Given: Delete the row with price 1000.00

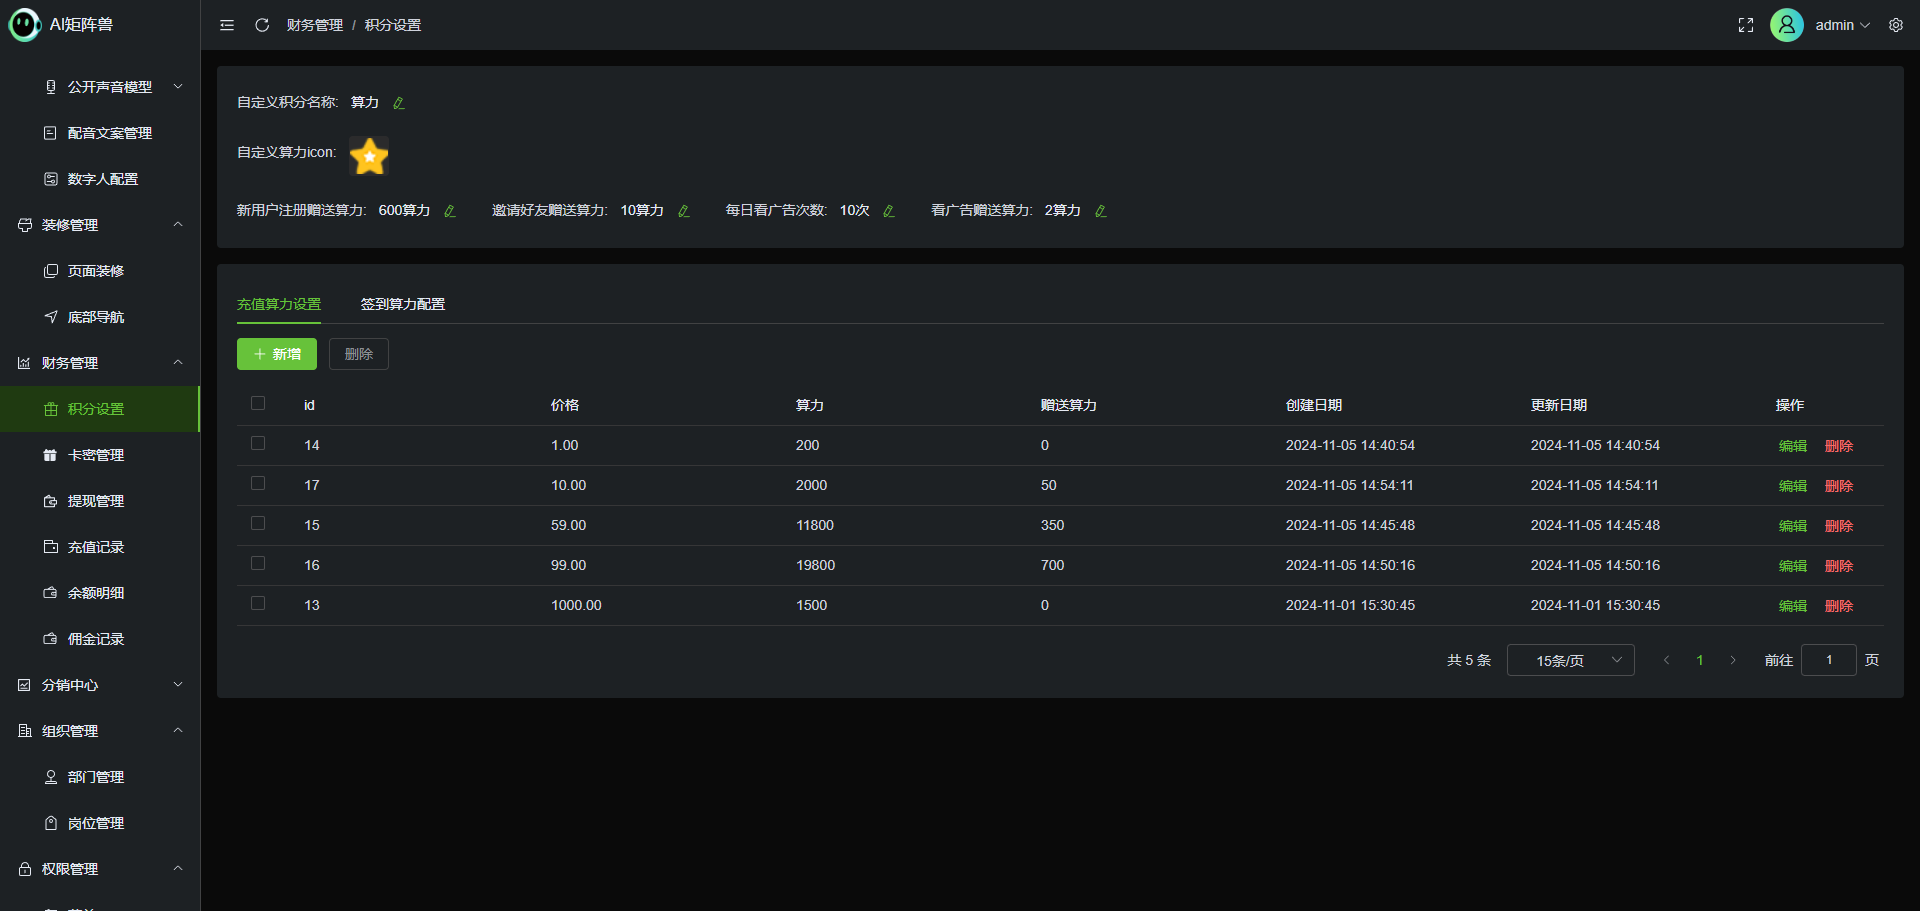Looking at the screenshot, I should coord(1839,606).
